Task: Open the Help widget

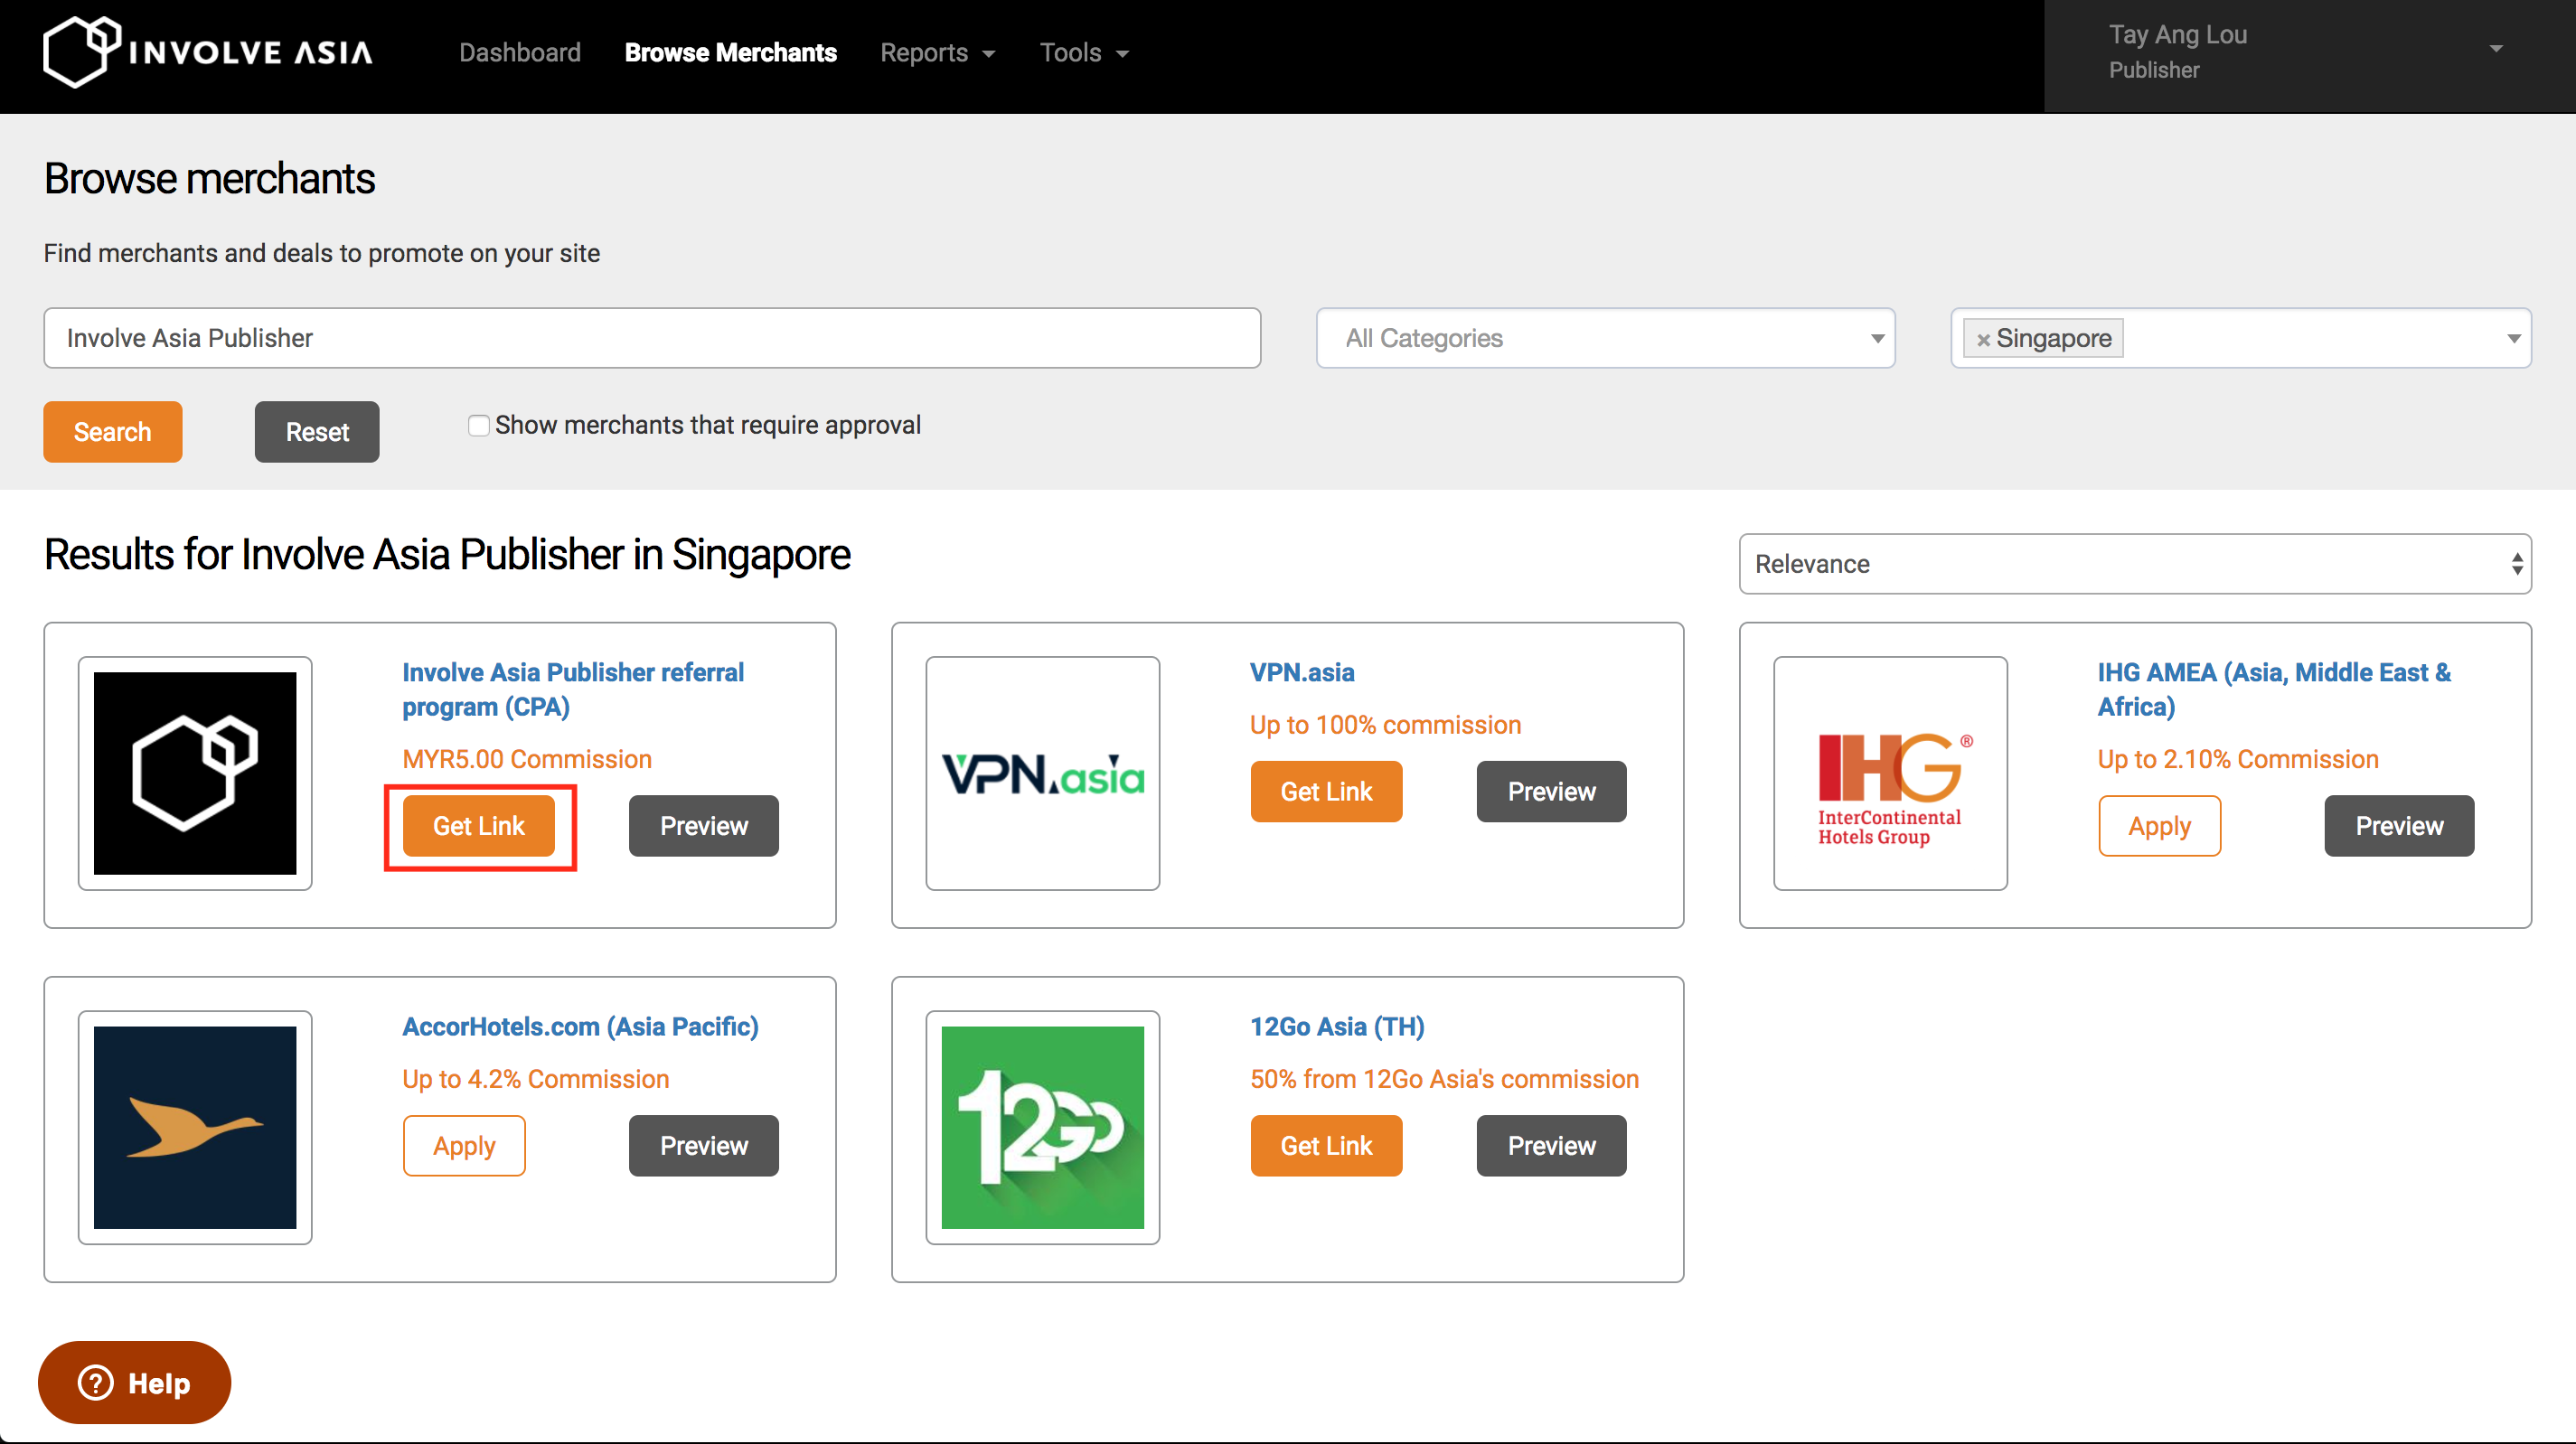Action: [x=134, y=1383]
